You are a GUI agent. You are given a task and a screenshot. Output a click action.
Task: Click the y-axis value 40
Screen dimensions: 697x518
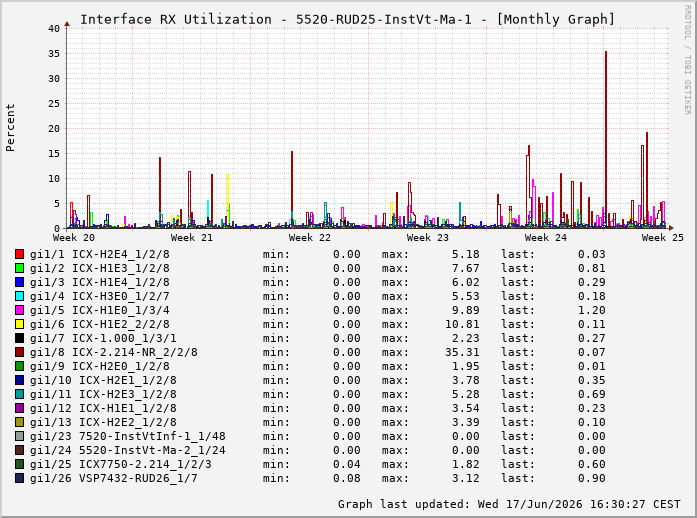pos(54,28)
